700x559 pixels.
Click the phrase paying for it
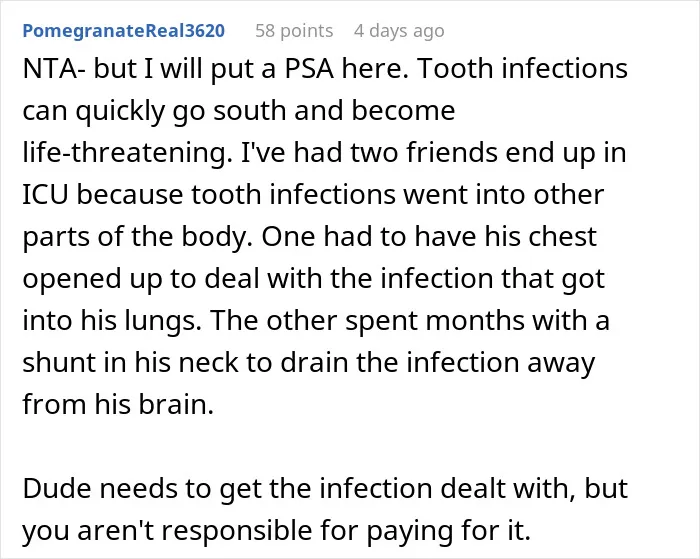tap(449, 530)
